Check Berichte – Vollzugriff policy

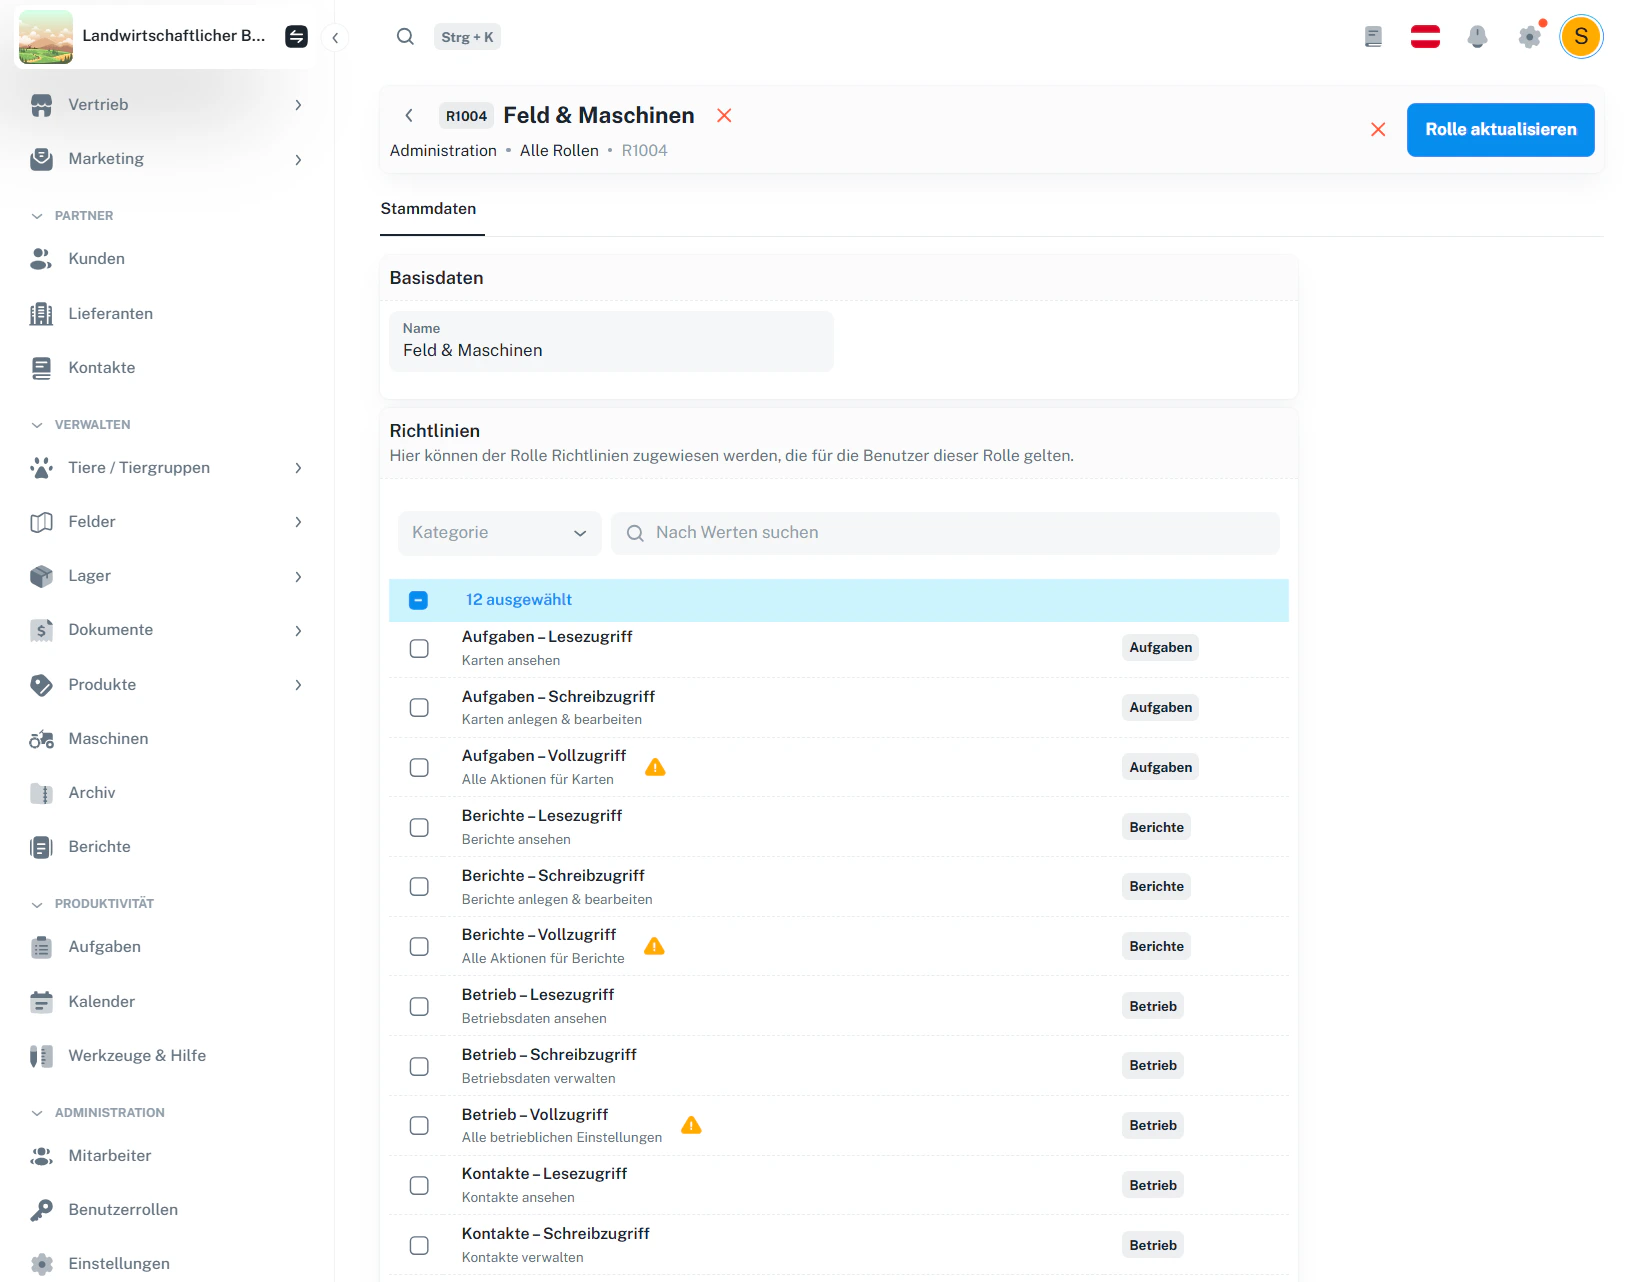click(x=419, y=946)
